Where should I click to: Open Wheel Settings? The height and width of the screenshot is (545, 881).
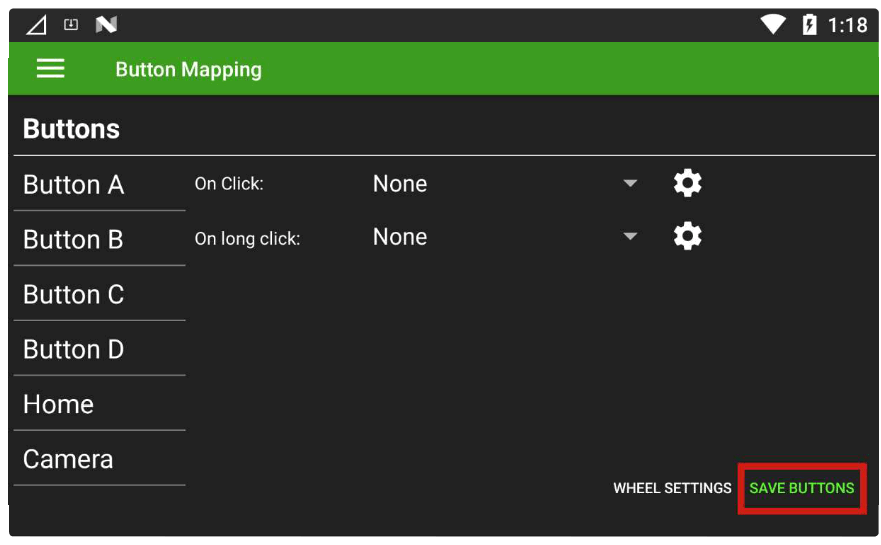672,488
